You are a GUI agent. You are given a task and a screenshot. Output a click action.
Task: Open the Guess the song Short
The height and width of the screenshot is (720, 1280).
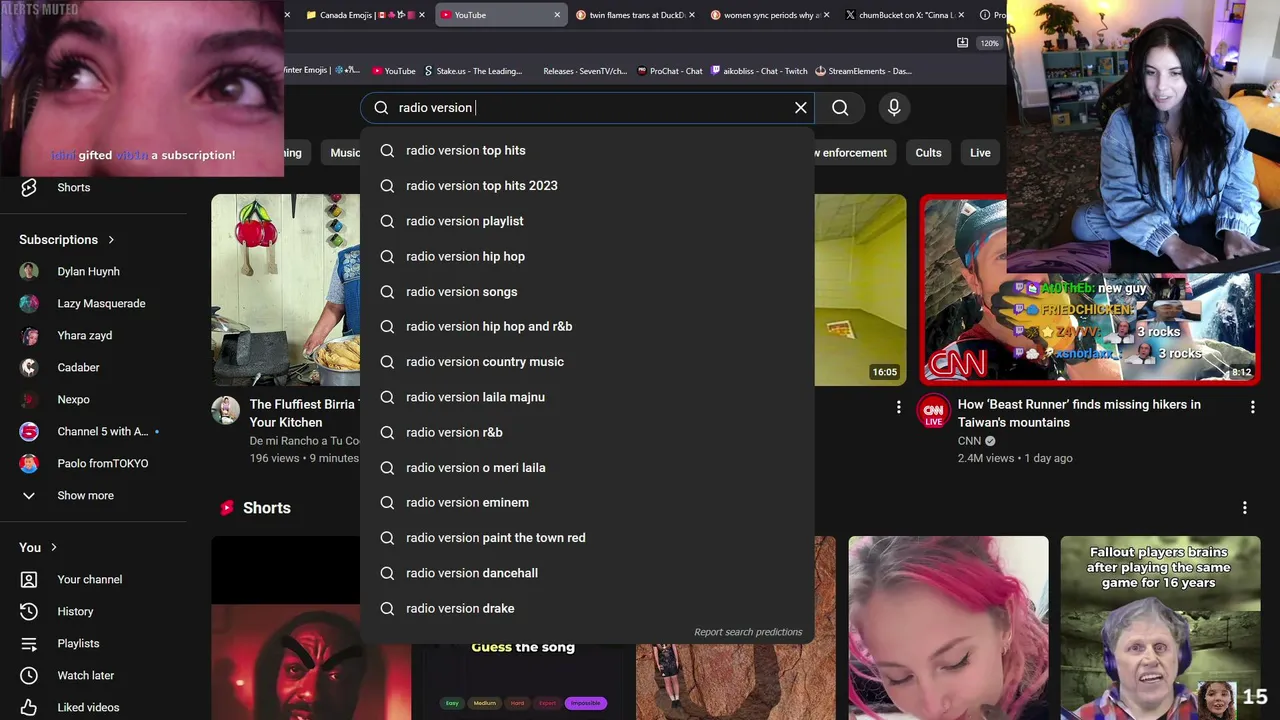pos(523,682)
